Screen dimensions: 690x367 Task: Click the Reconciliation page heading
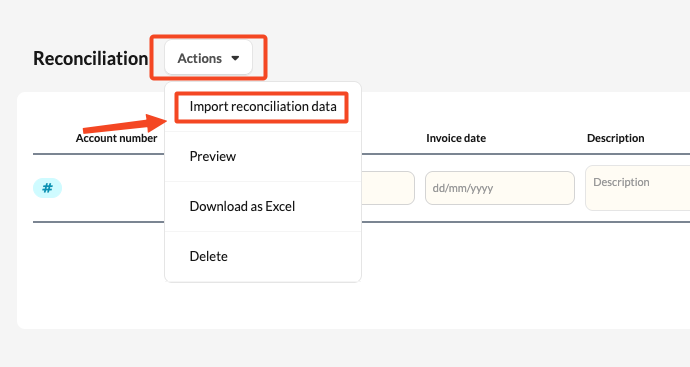pyautogui.click(x=91, y=59)
